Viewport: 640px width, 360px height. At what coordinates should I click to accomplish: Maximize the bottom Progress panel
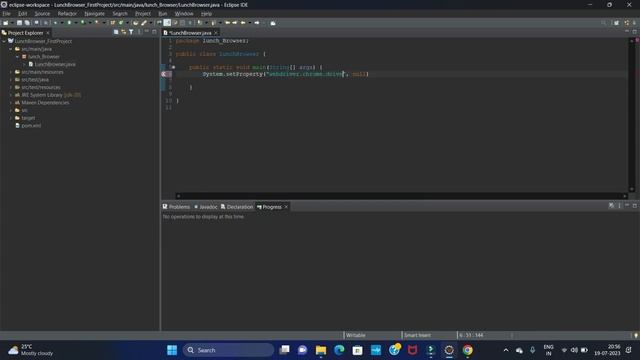(x=635, y=206)
